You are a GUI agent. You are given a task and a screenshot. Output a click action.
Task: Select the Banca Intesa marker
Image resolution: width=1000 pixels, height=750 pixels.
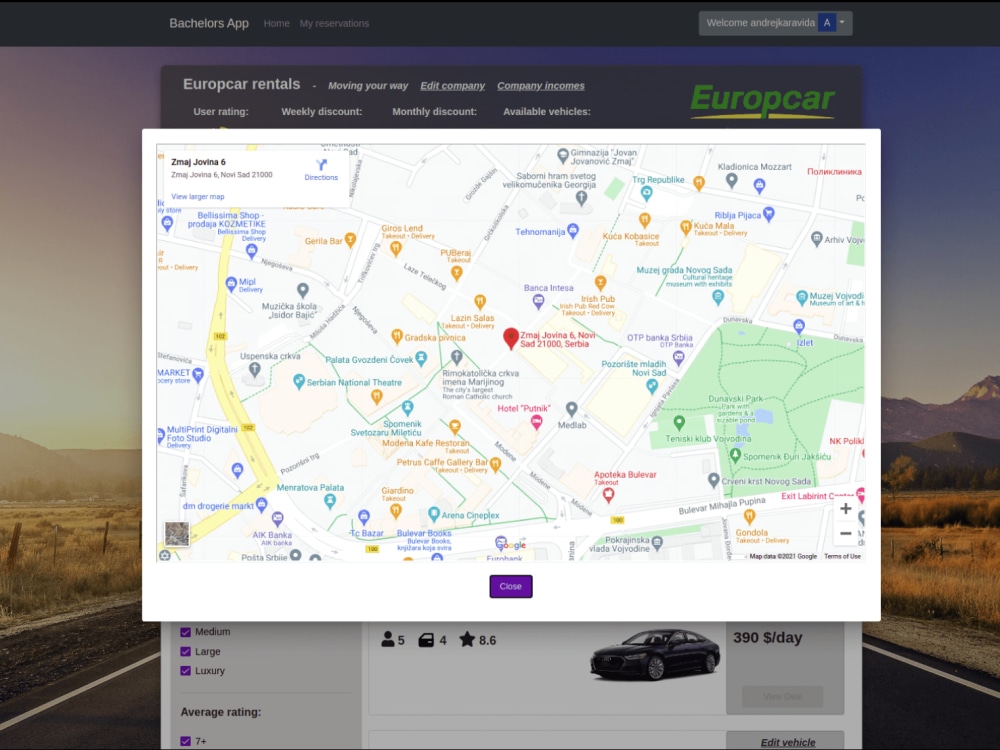(538, 302)
